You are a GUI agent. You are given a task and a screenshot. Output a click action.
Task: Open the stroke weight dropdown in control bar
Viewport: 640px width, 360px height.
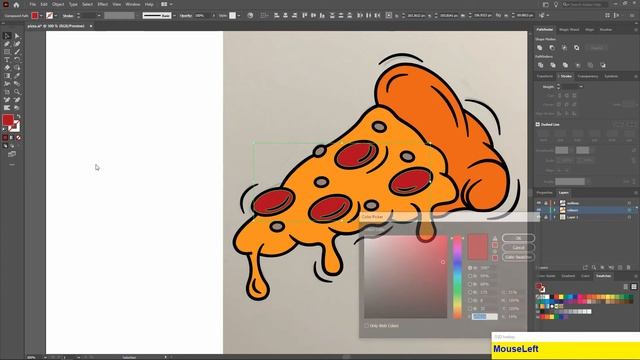(x=99, y=16)
